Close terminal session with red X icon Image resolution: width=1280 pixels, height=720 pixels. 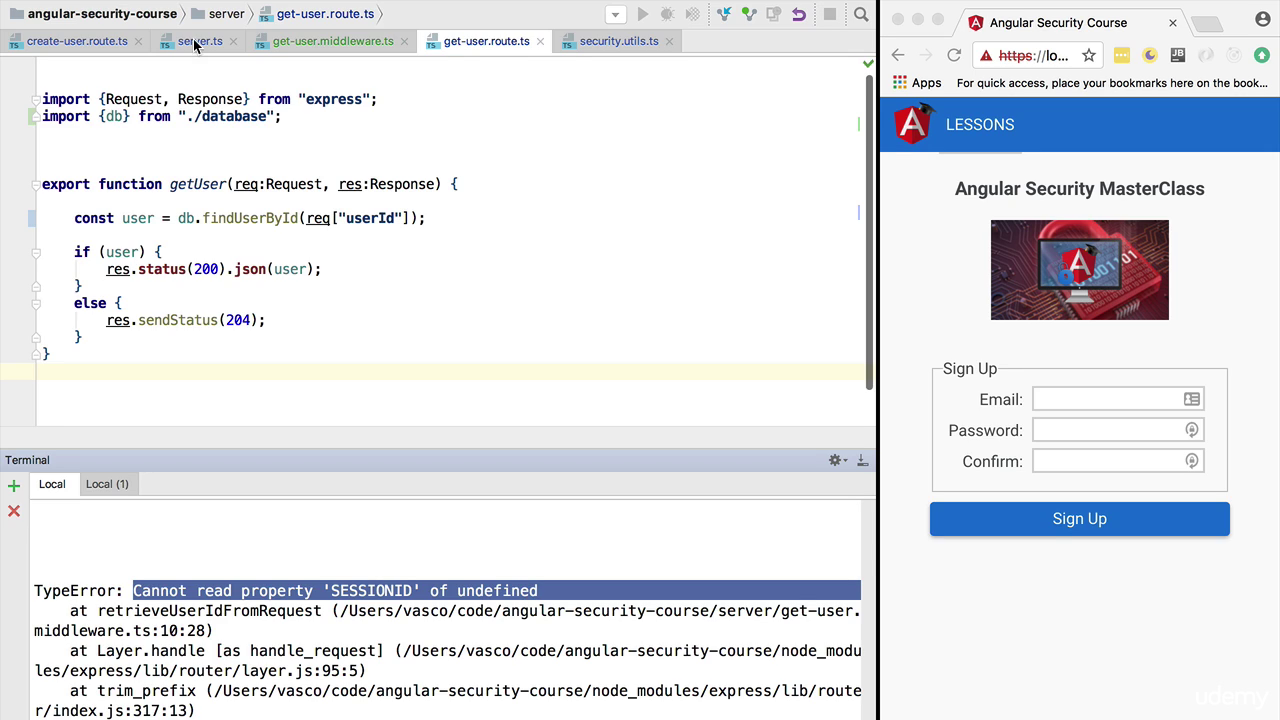pyautogui.click(x=14, y=511)
